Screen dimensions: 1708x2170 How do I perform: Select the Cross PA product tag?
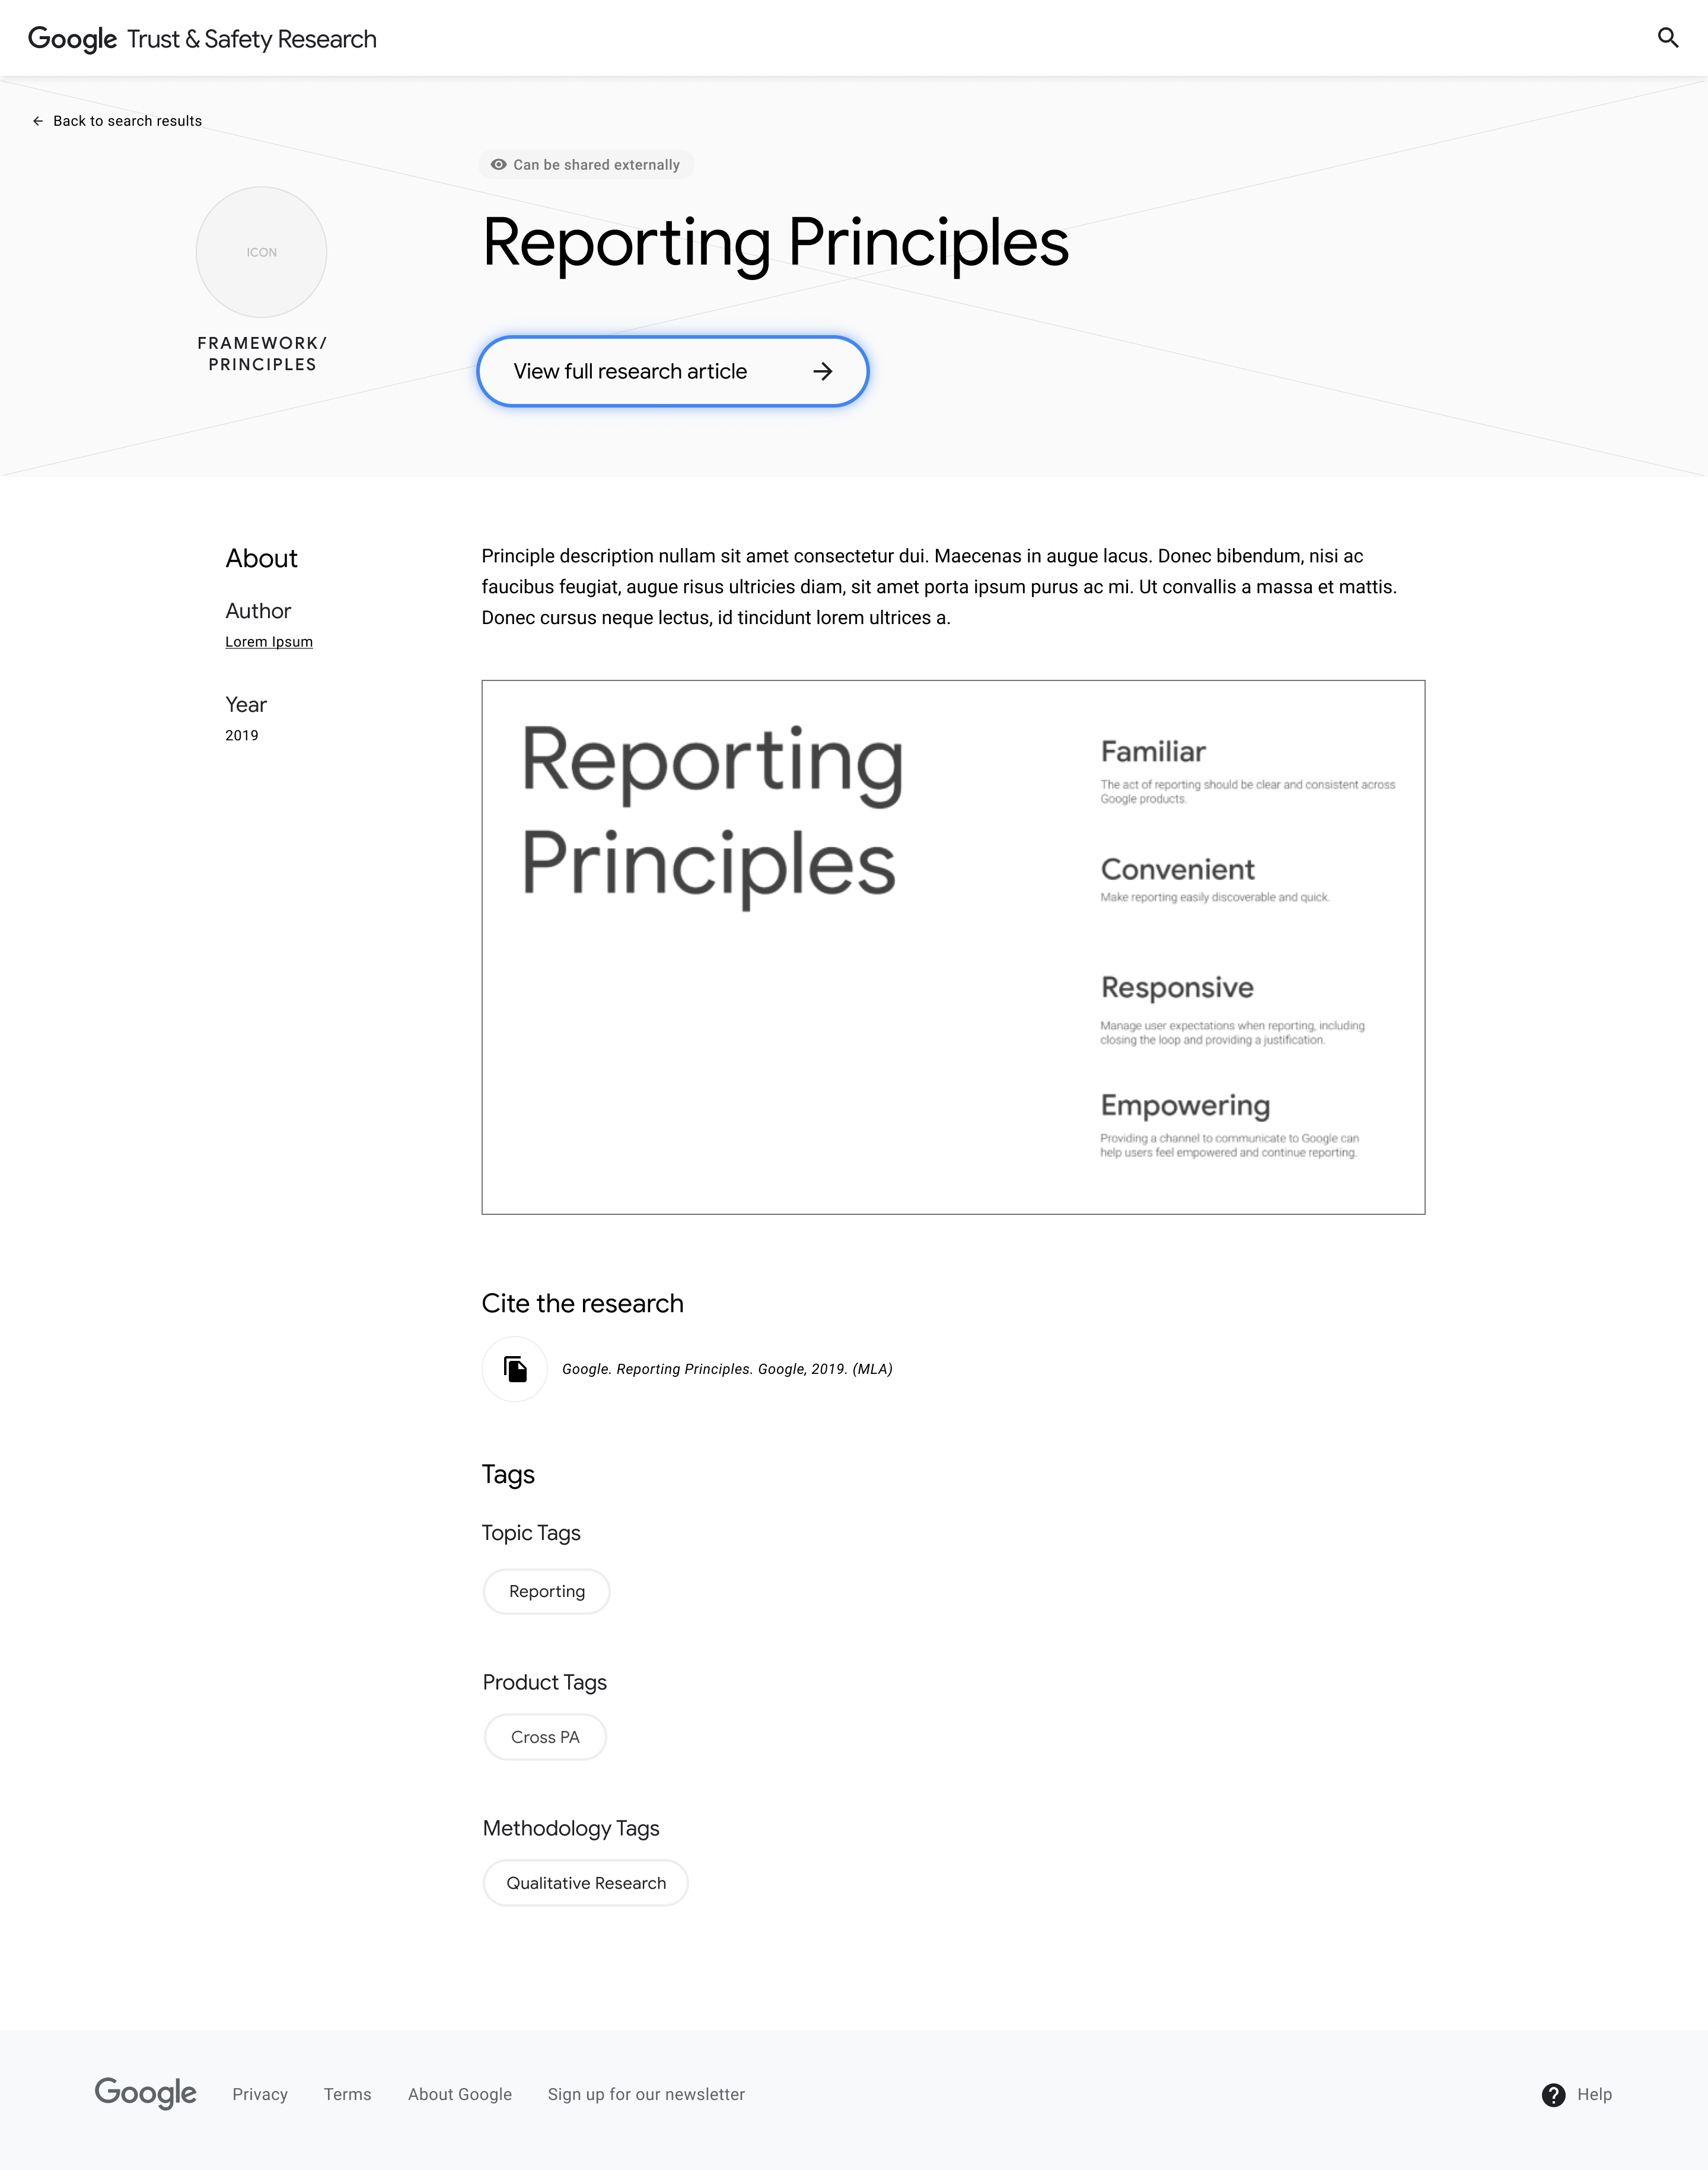545,1737
